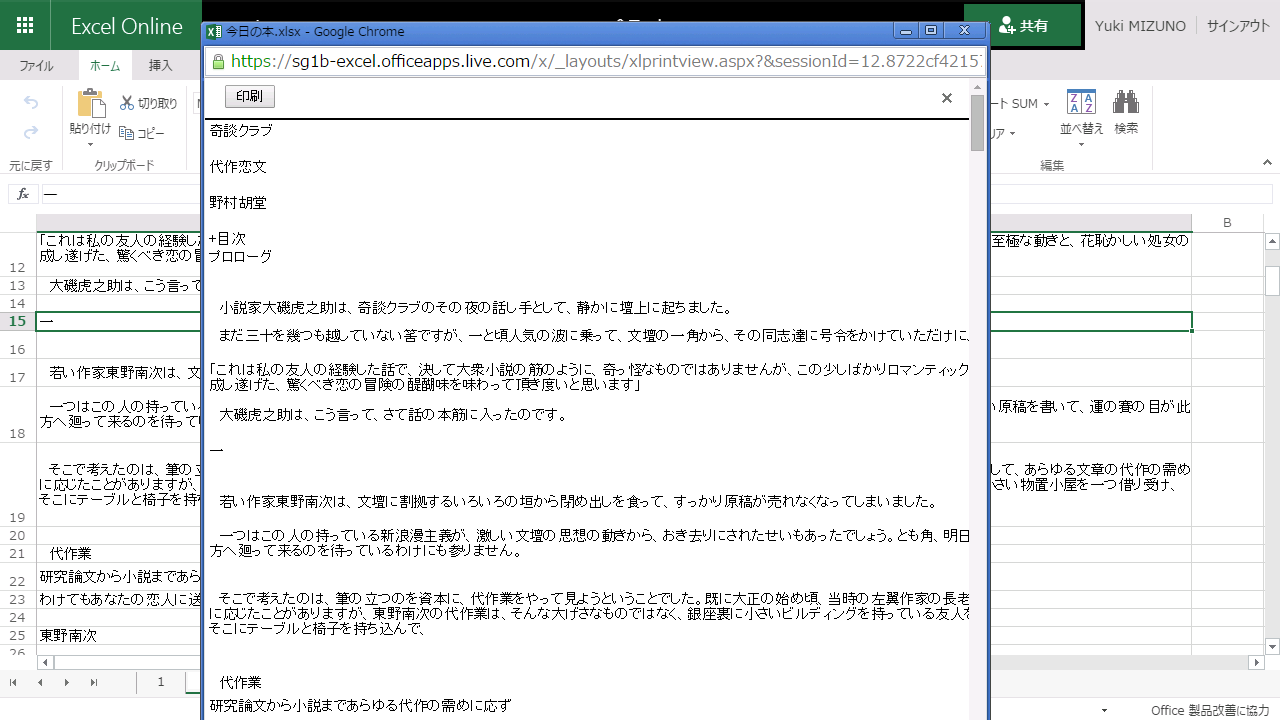Open the AutoSum (SUM) dropdown arrow
1280x720 pixels.
(1046, 104)
